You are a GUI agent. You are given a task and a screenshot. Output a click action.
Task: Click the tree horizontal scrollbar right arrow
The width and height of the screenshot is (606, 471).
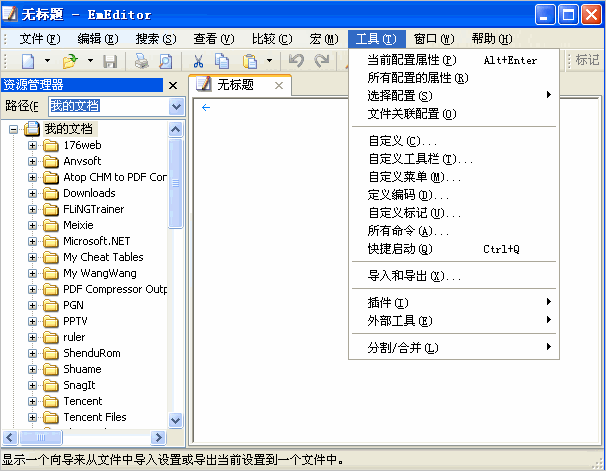click(x=158, y=437)
